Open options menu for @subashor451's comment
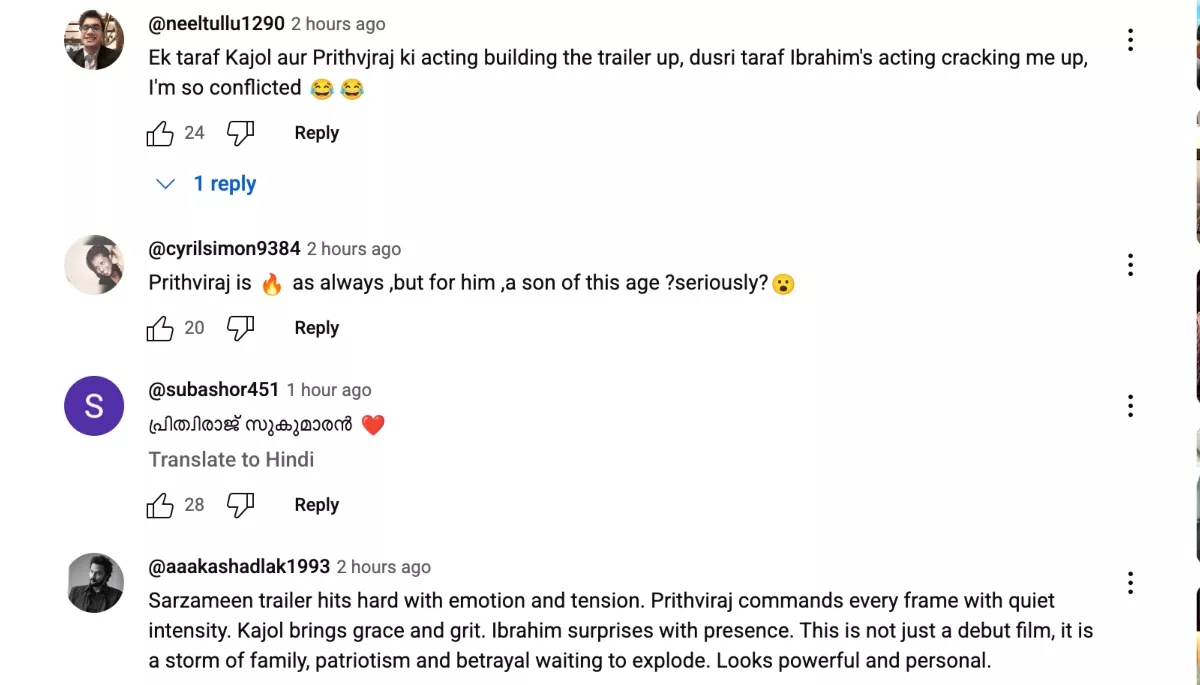The image size is (1200, 685). click(x=1130, y=406)
